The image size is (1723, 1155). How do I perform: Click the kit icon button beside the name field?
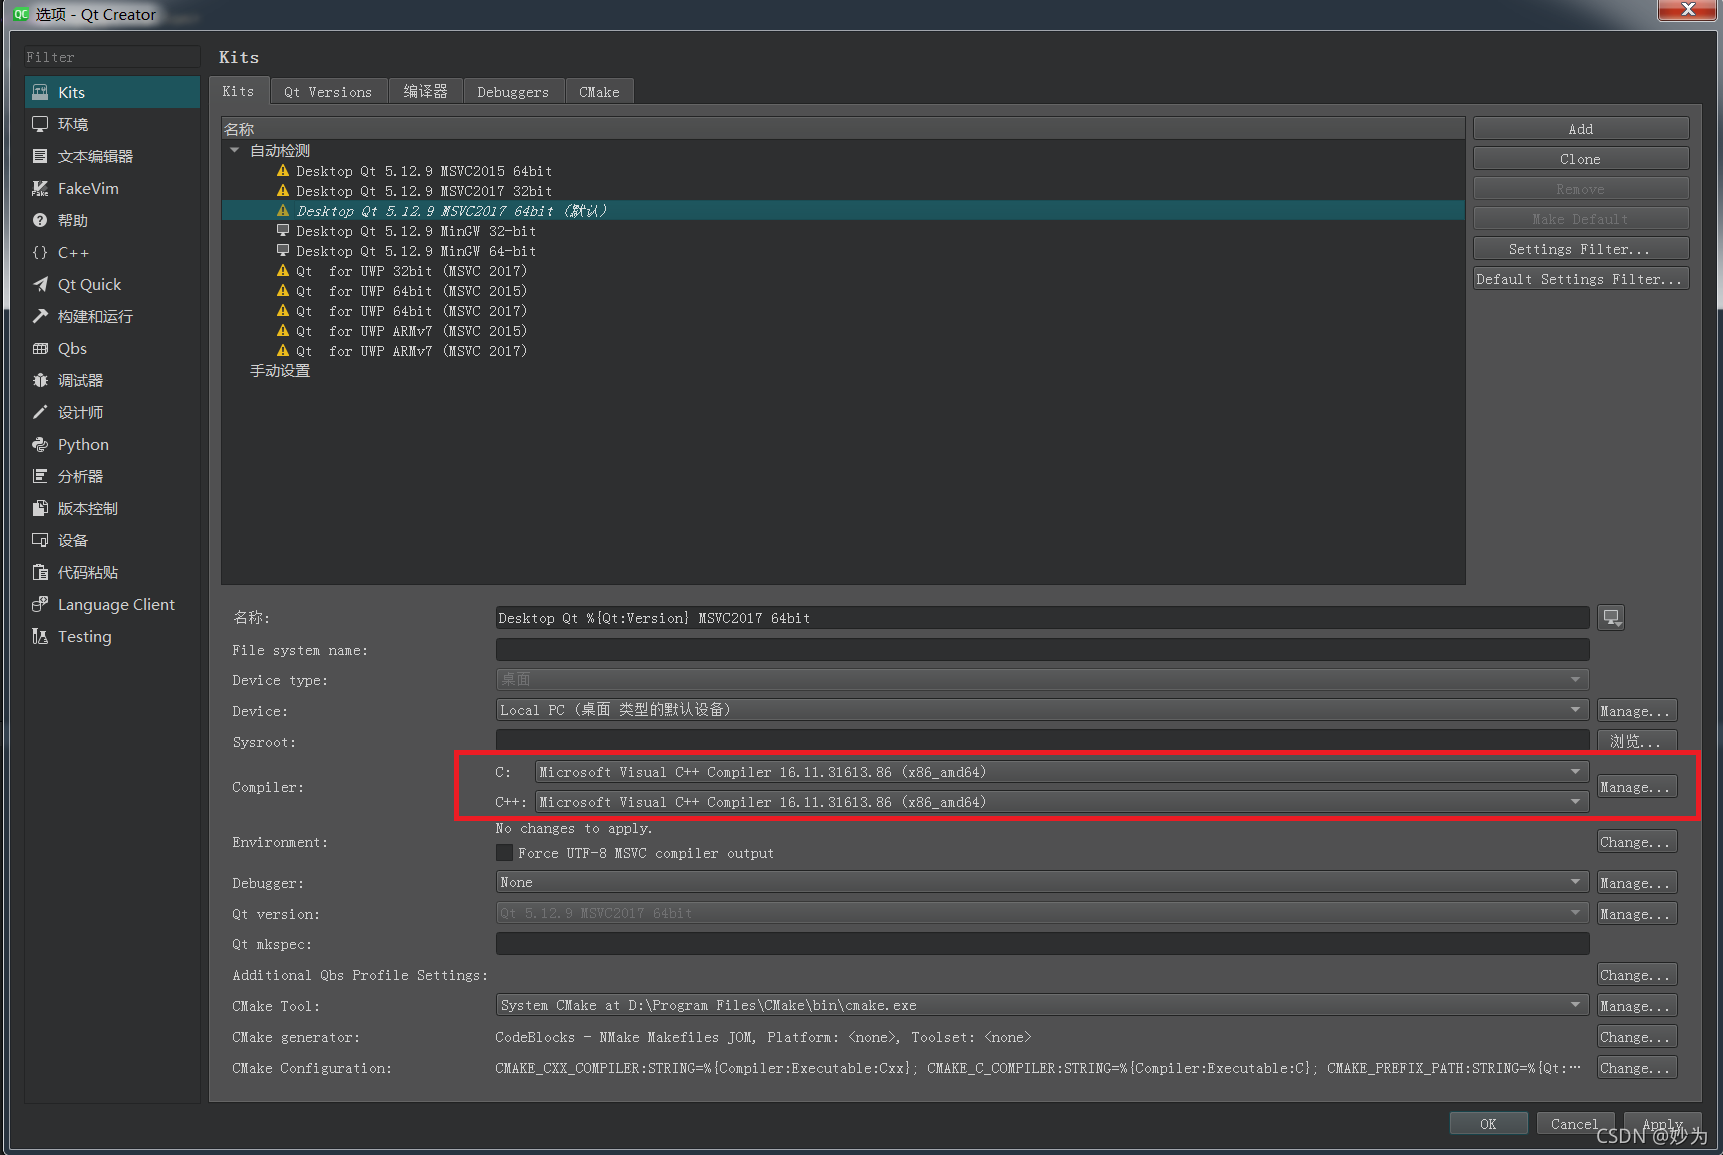pyautogui.click(x=1611, y=618)
